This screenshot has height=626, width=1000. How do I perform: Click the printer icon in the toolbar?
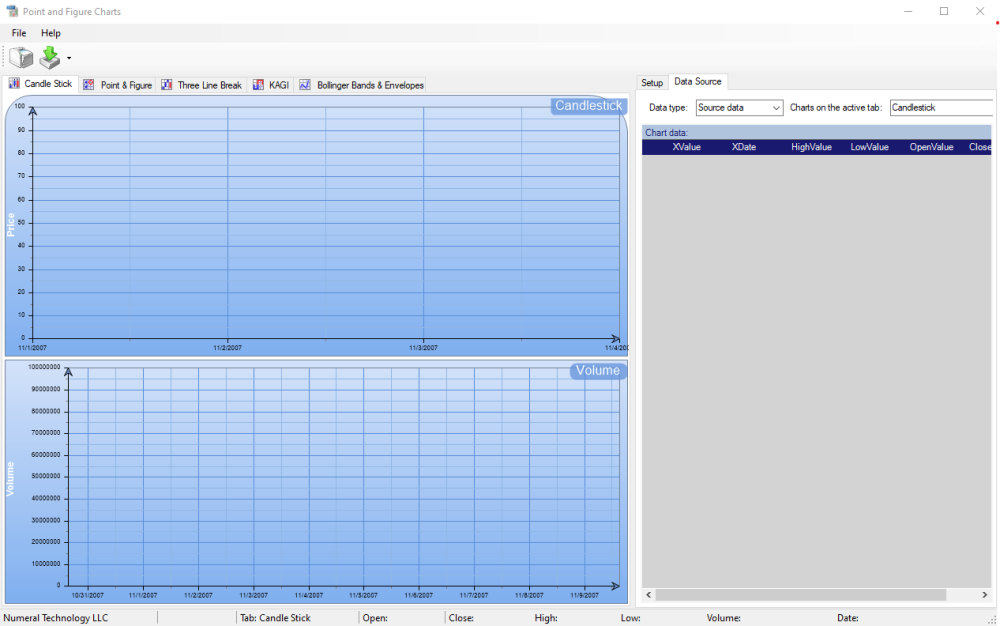click(x=20, y=57)
